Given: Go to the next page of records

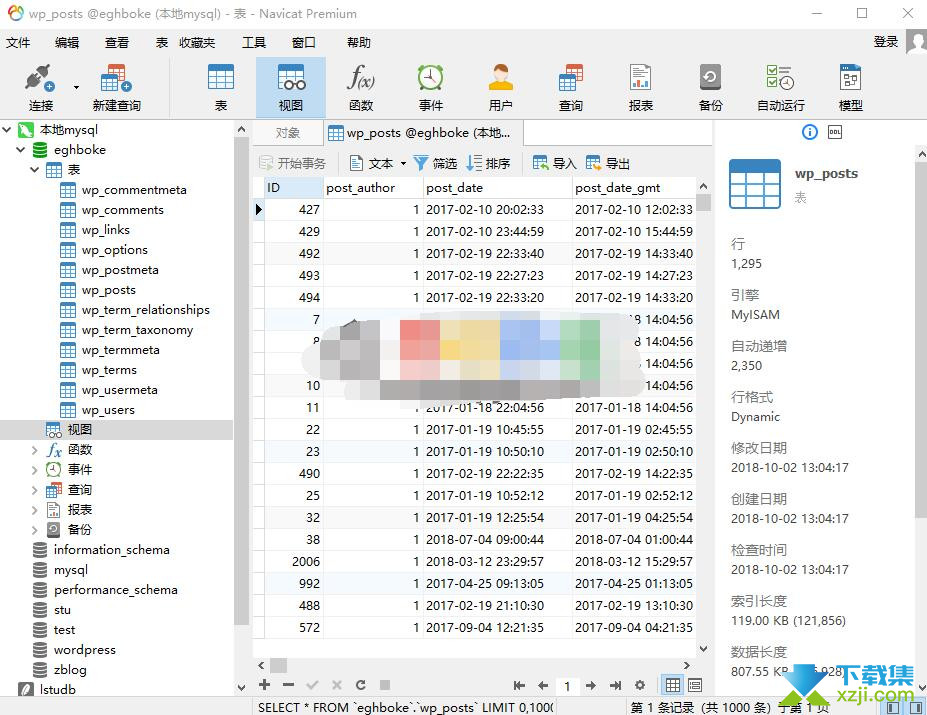Looking at the screenshot, I should (591, 685).
